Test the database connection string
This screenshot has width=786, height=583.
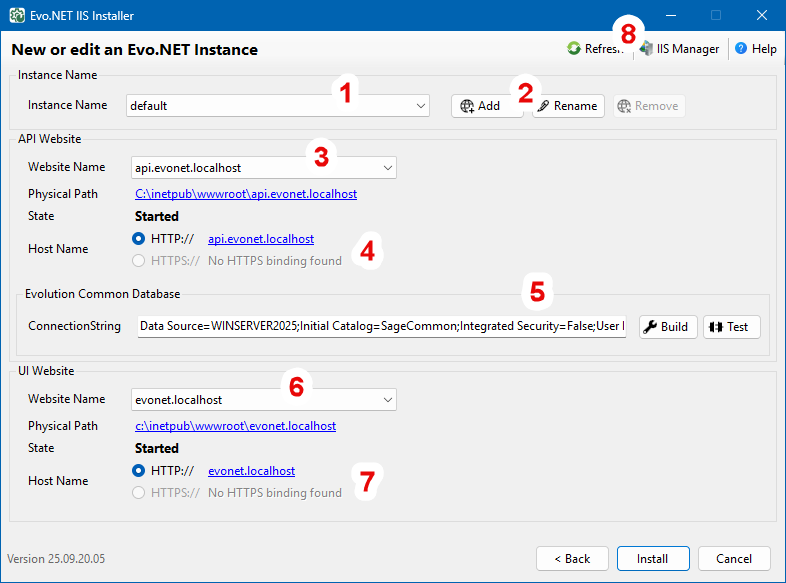[x=731, y=327]
